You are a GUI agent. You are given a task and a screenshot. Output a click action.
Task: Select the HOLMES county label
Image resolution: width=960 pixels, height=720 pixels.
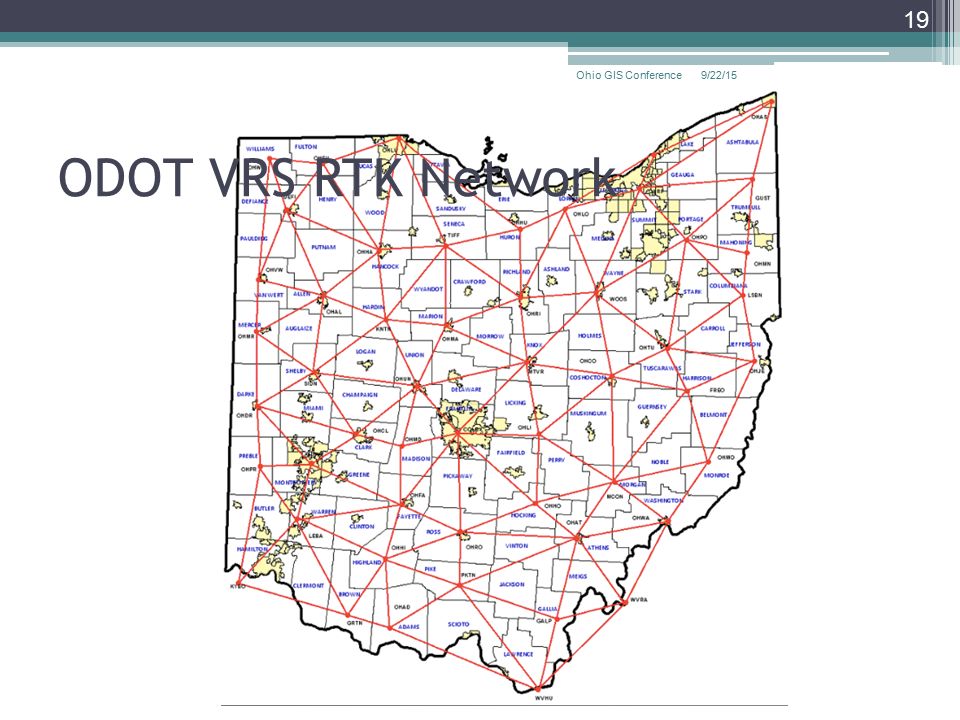click(590, 336)
